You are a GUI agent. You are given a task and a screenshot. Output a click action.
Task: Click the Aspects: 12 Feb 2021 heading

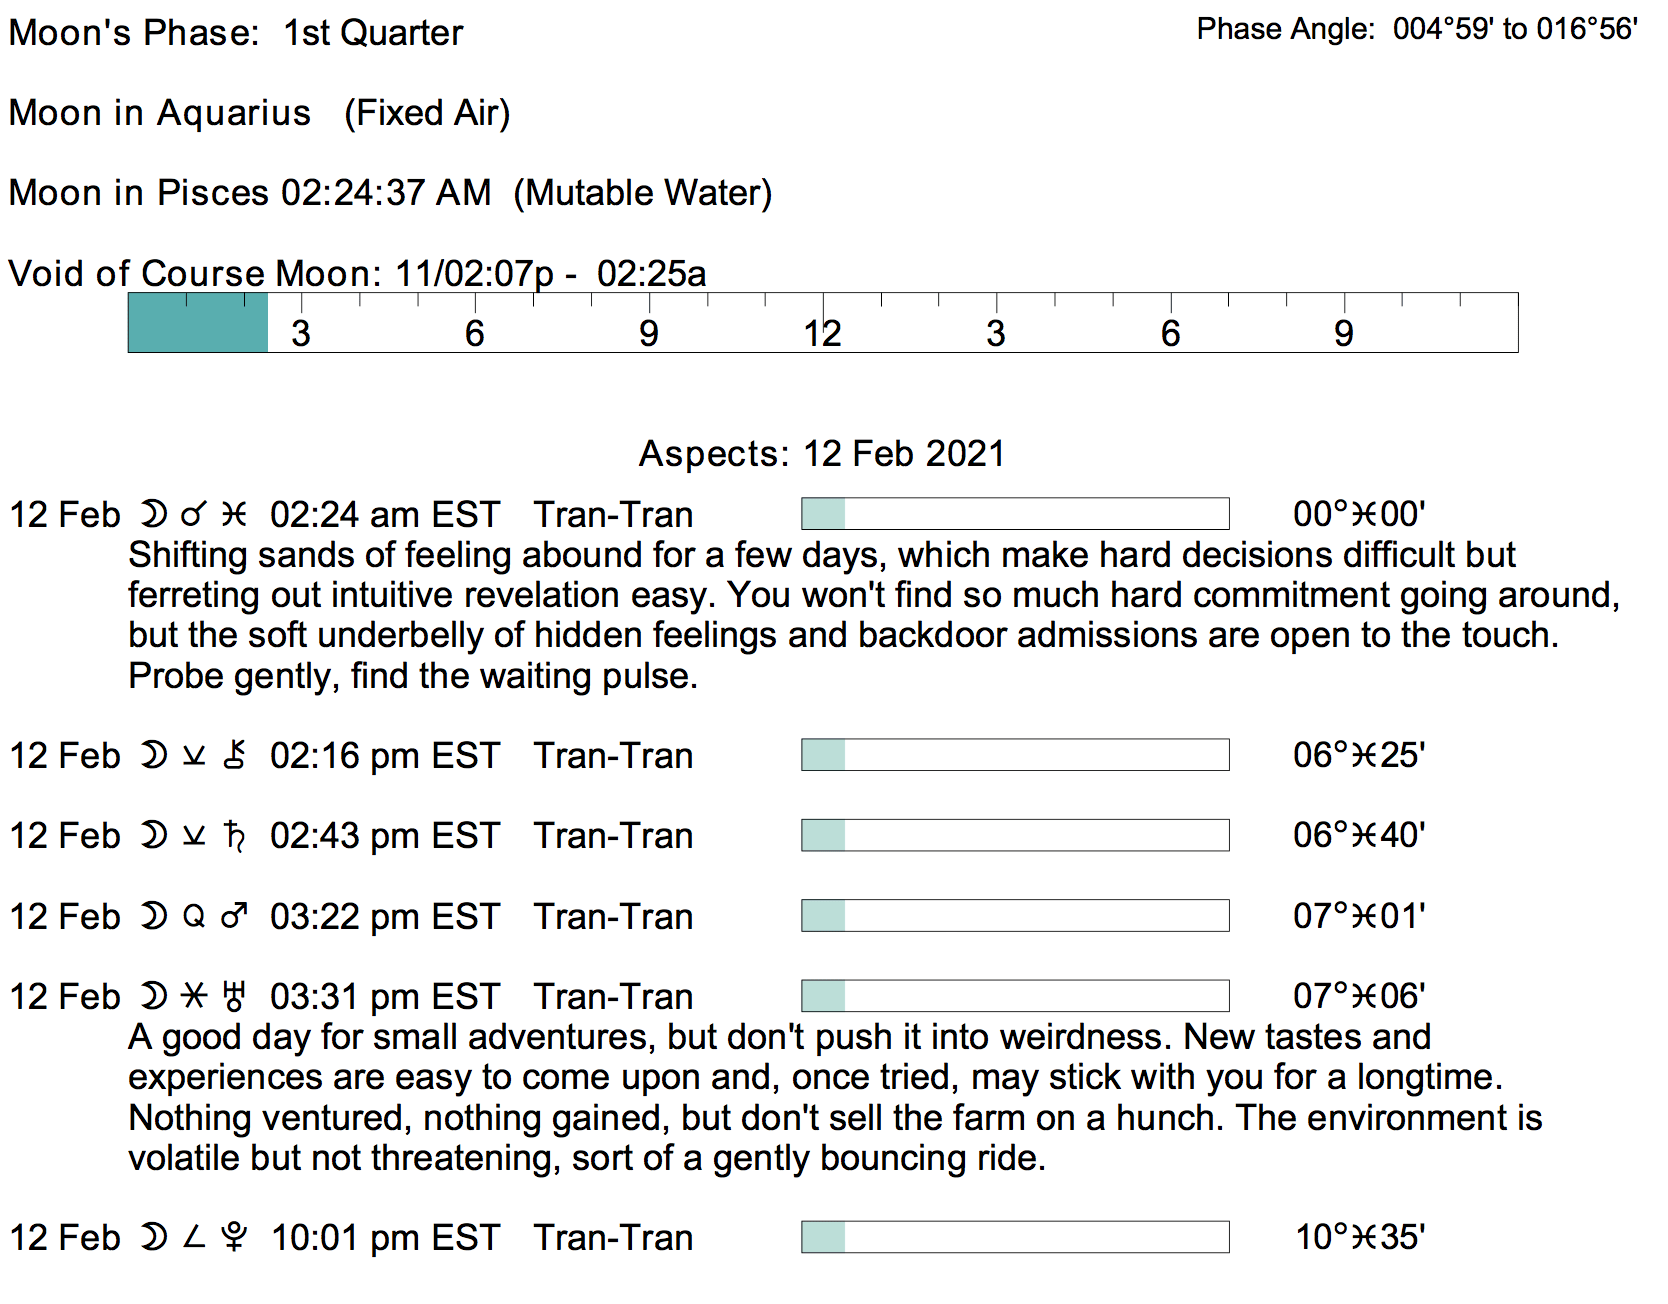point(821,454)
